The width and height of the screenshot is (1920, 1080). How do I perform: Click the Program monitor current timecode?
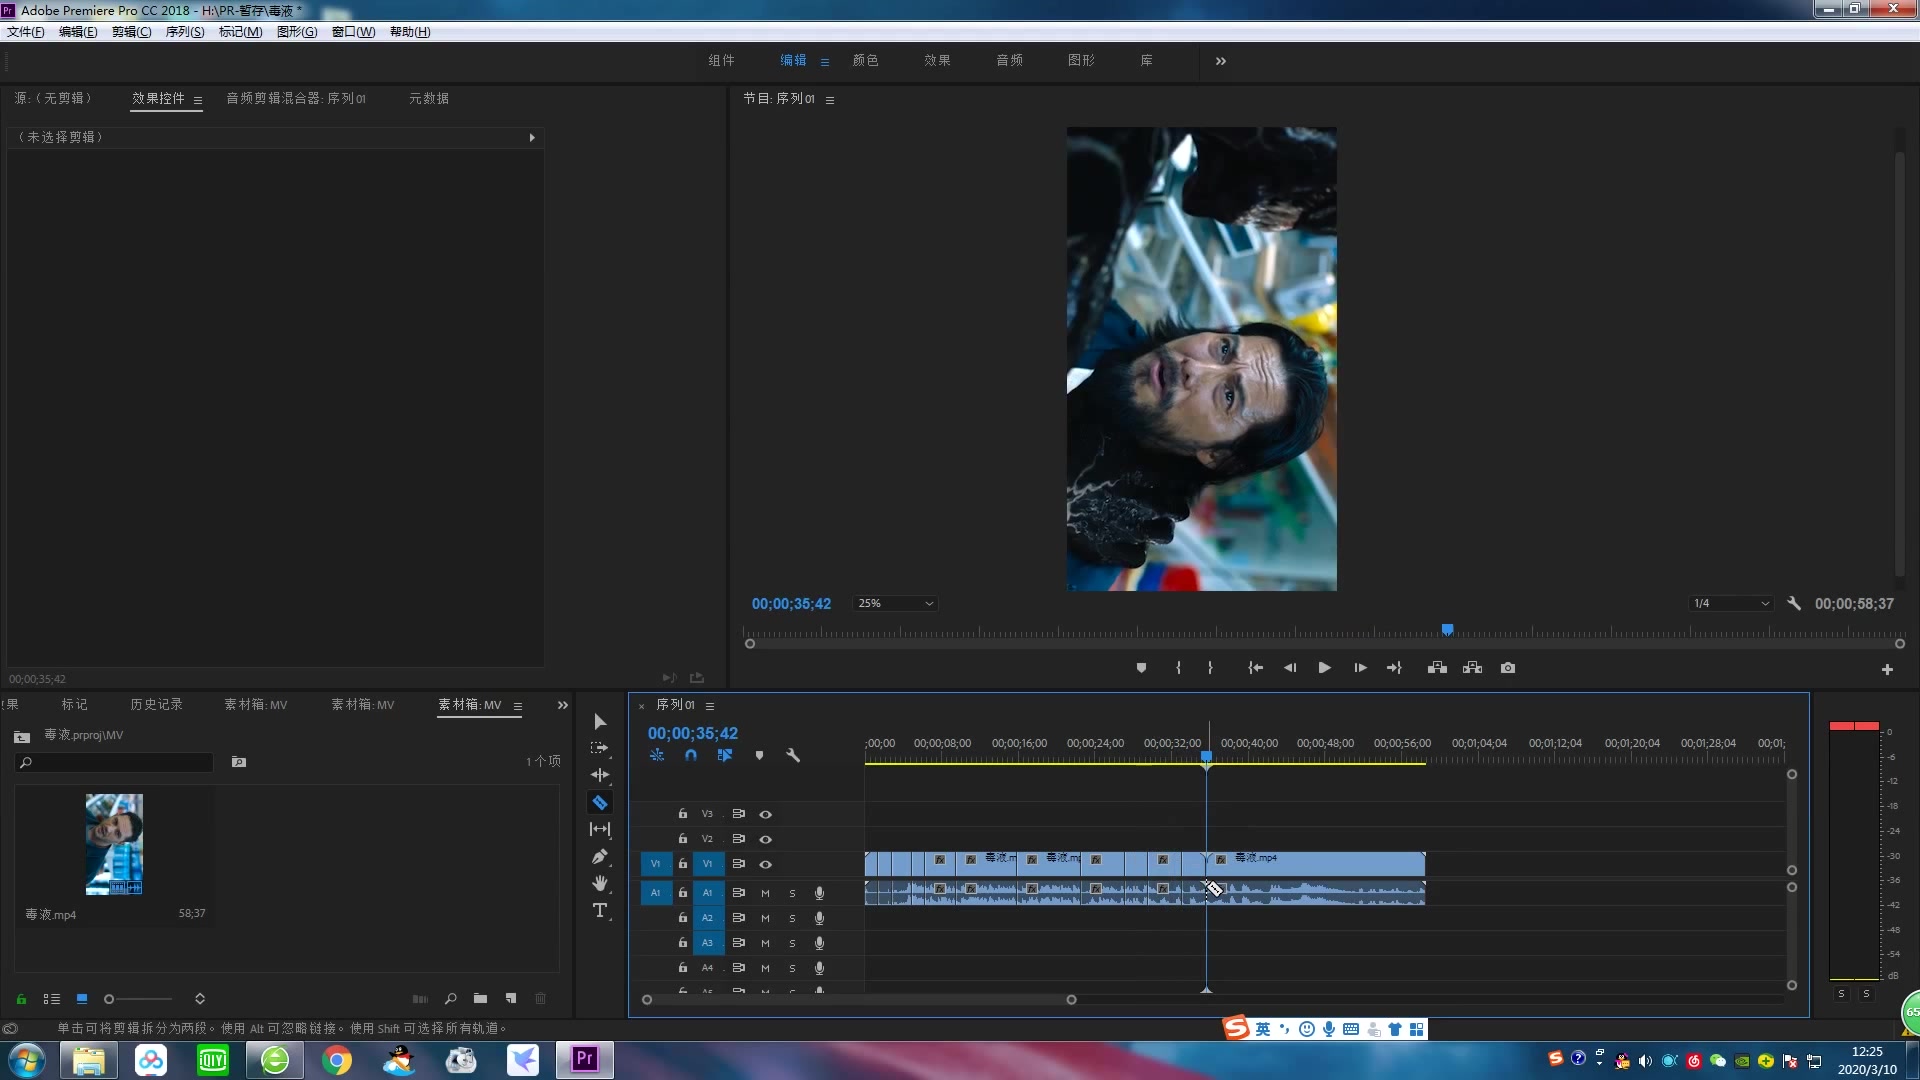coord(791,604)
